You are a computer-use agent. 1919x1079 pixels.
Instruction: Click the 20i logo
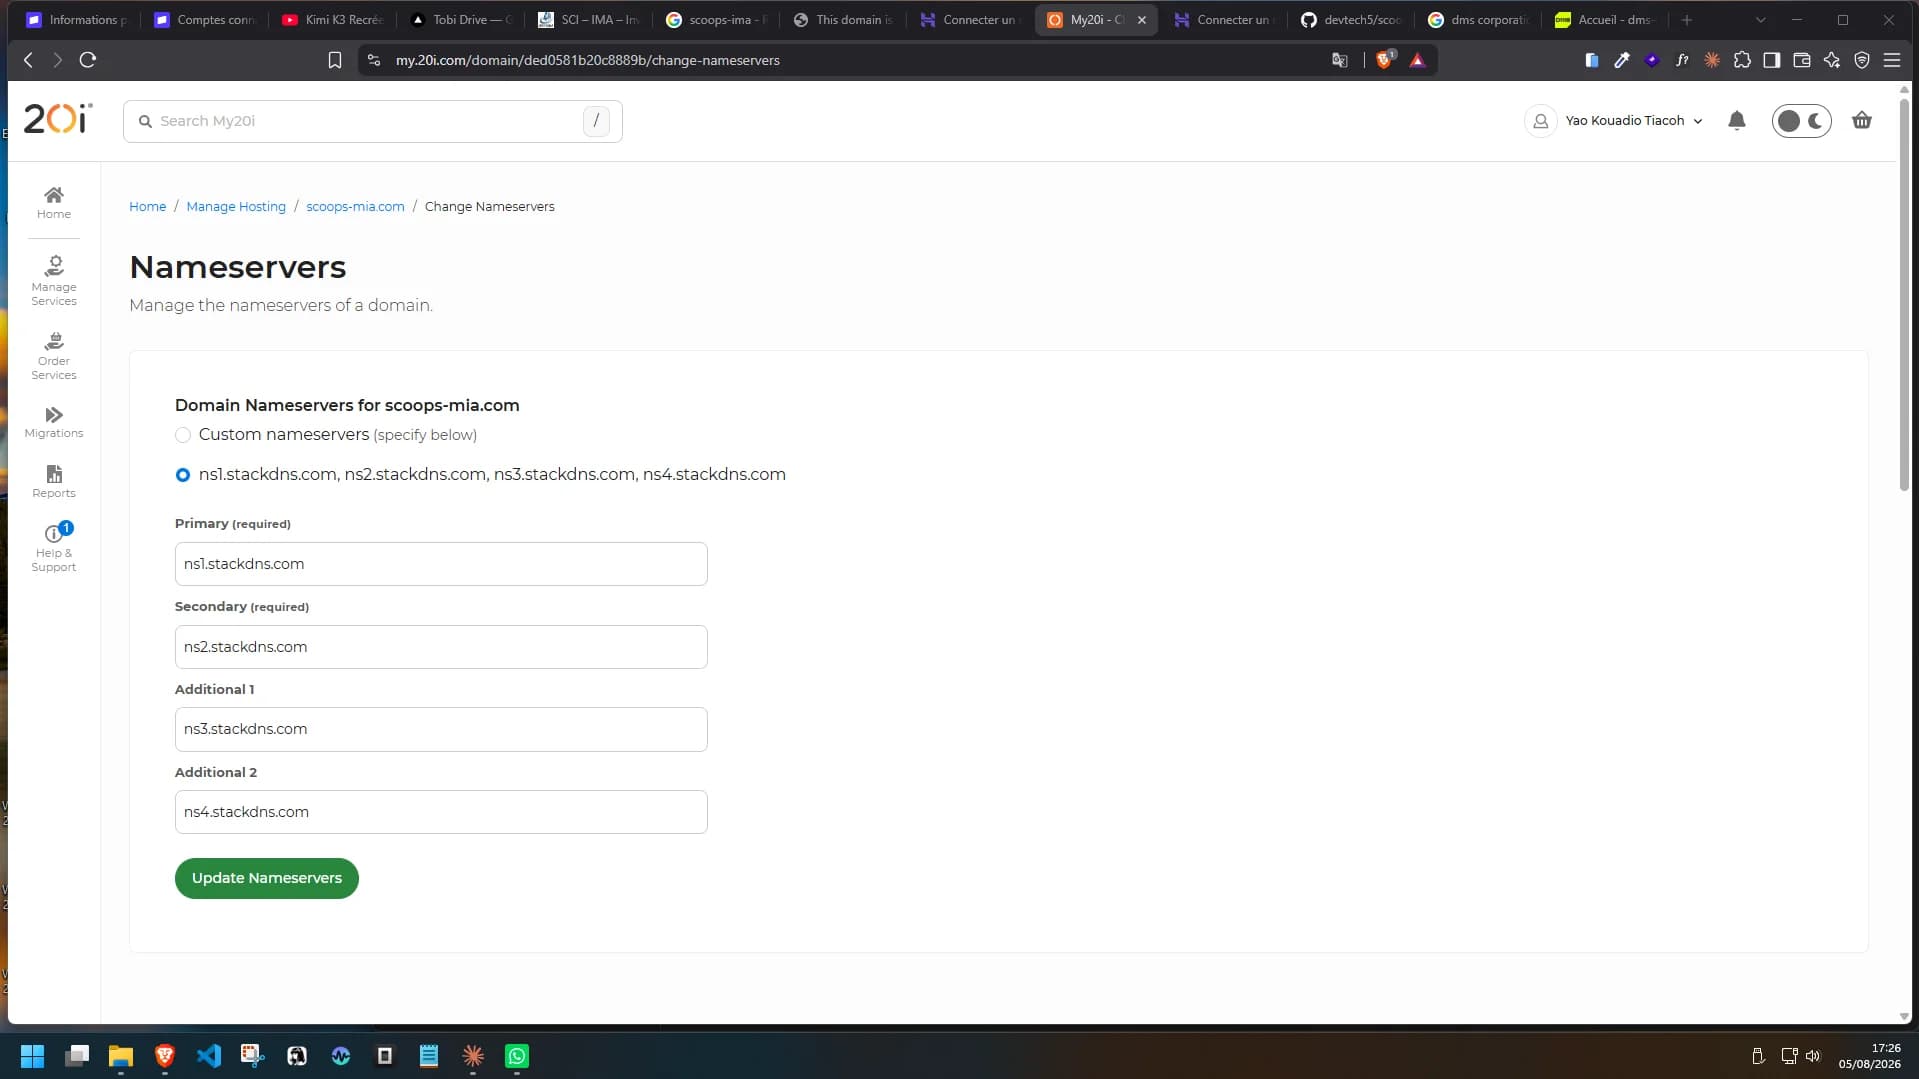click(x=58, y=119)
